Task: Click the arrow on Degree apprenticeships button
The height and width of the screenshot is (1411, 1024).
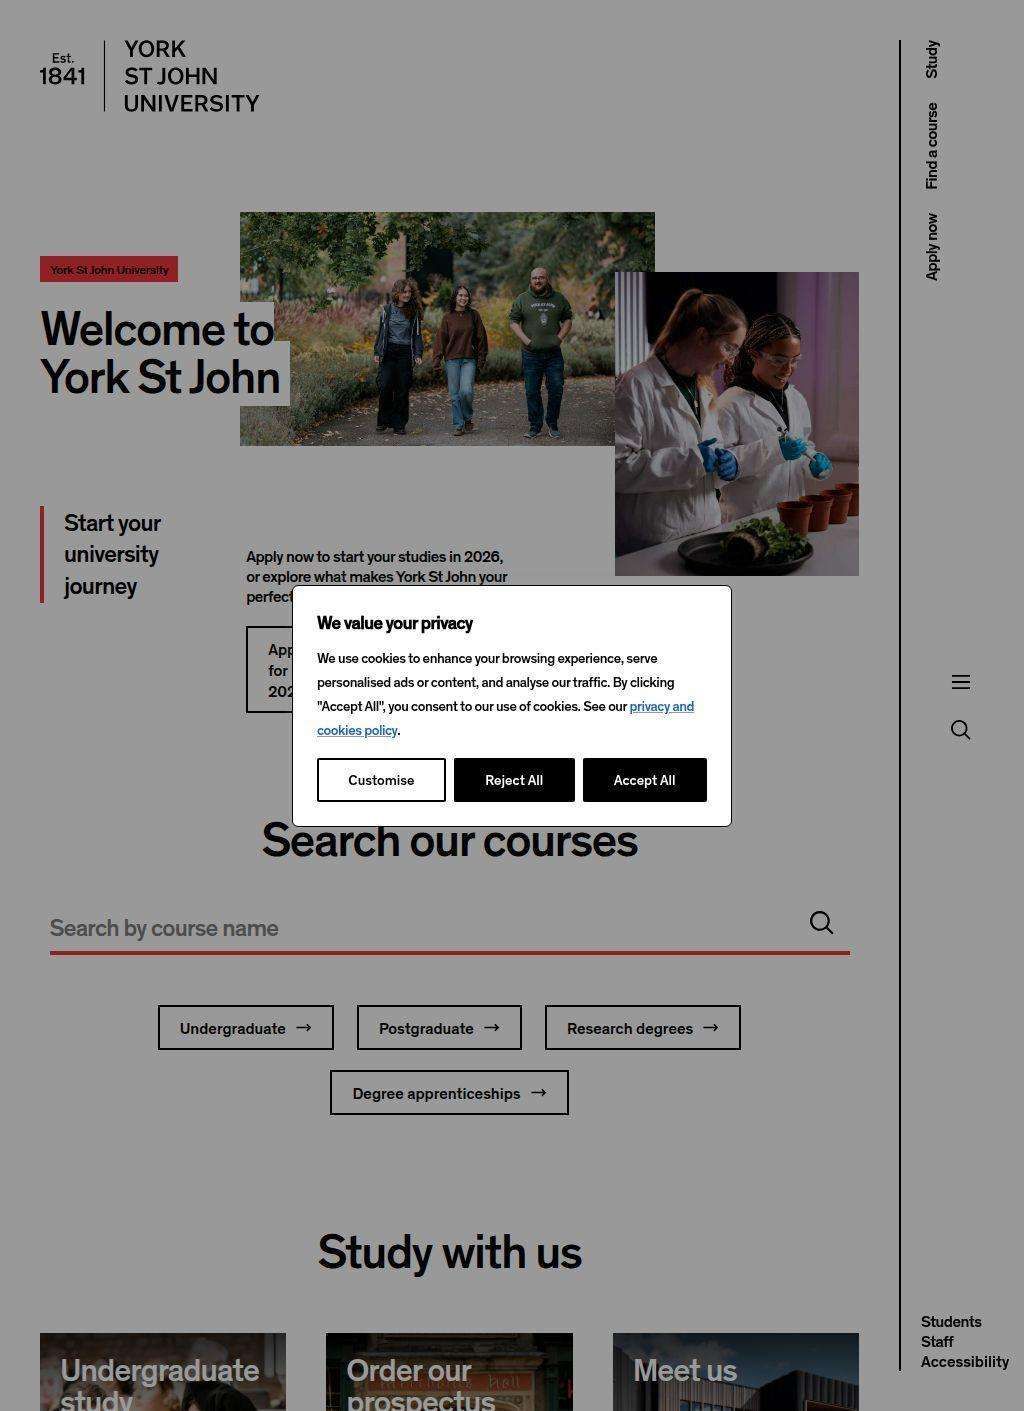Action: pos(539,1092)
